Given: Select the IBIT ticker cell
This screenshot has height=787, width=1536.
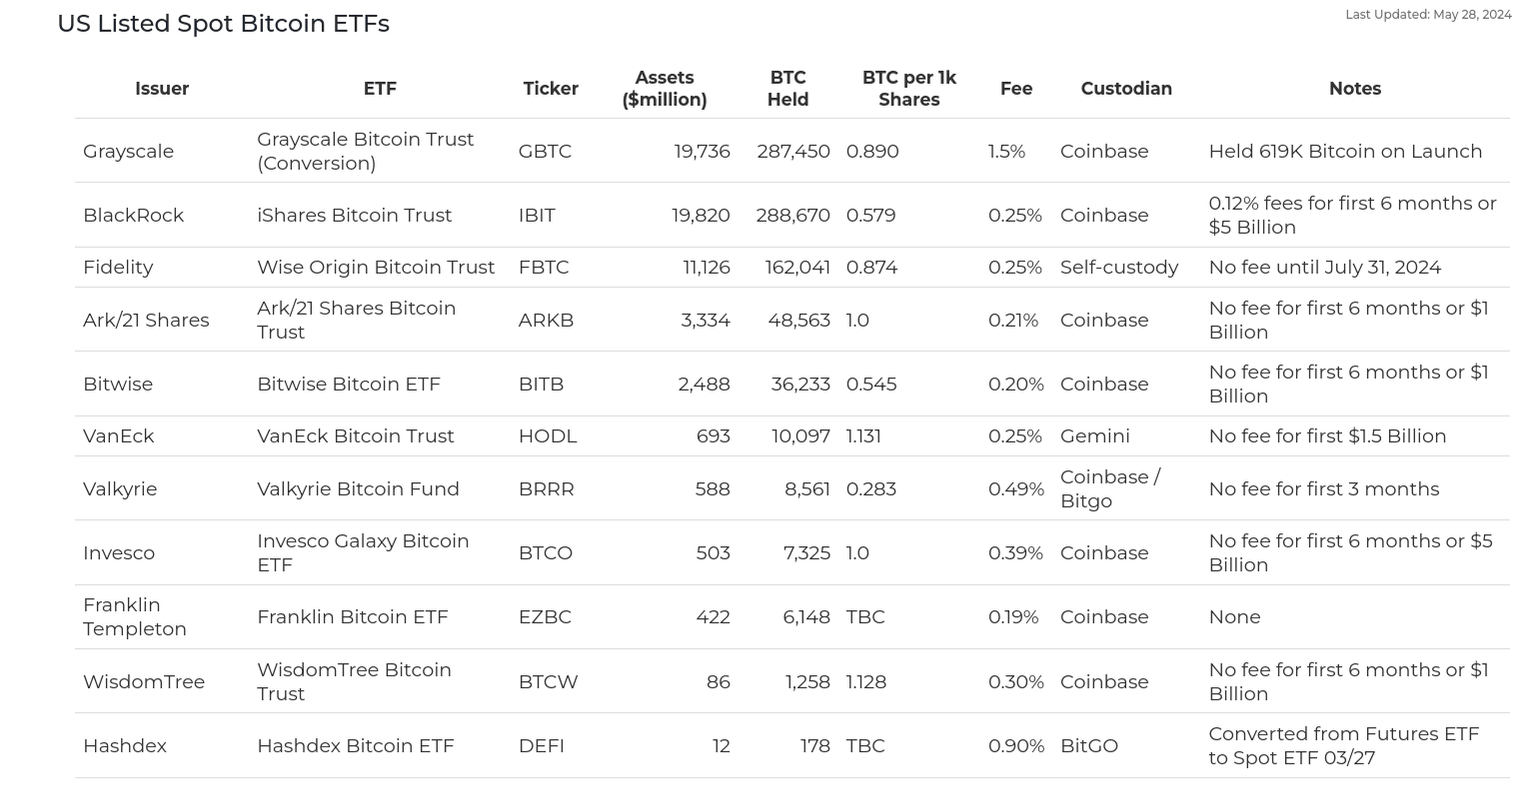Looking at the screenshot, I should pyautogui.click(x=537, y=215).
